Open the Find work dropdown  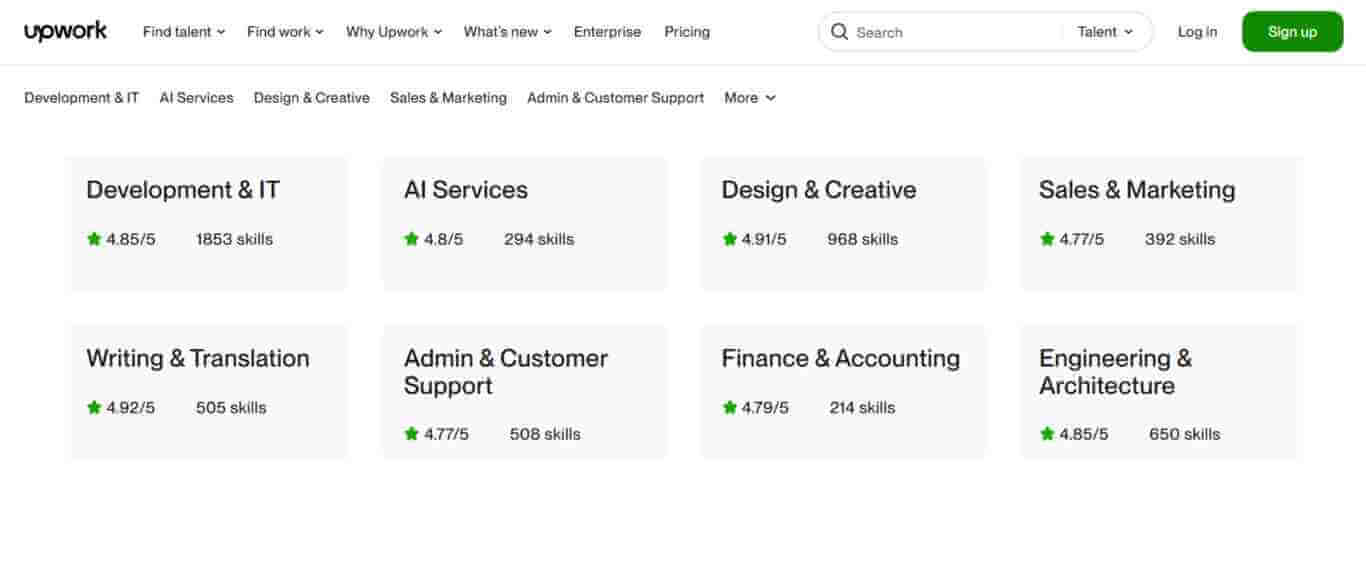[x=285, y=32]
